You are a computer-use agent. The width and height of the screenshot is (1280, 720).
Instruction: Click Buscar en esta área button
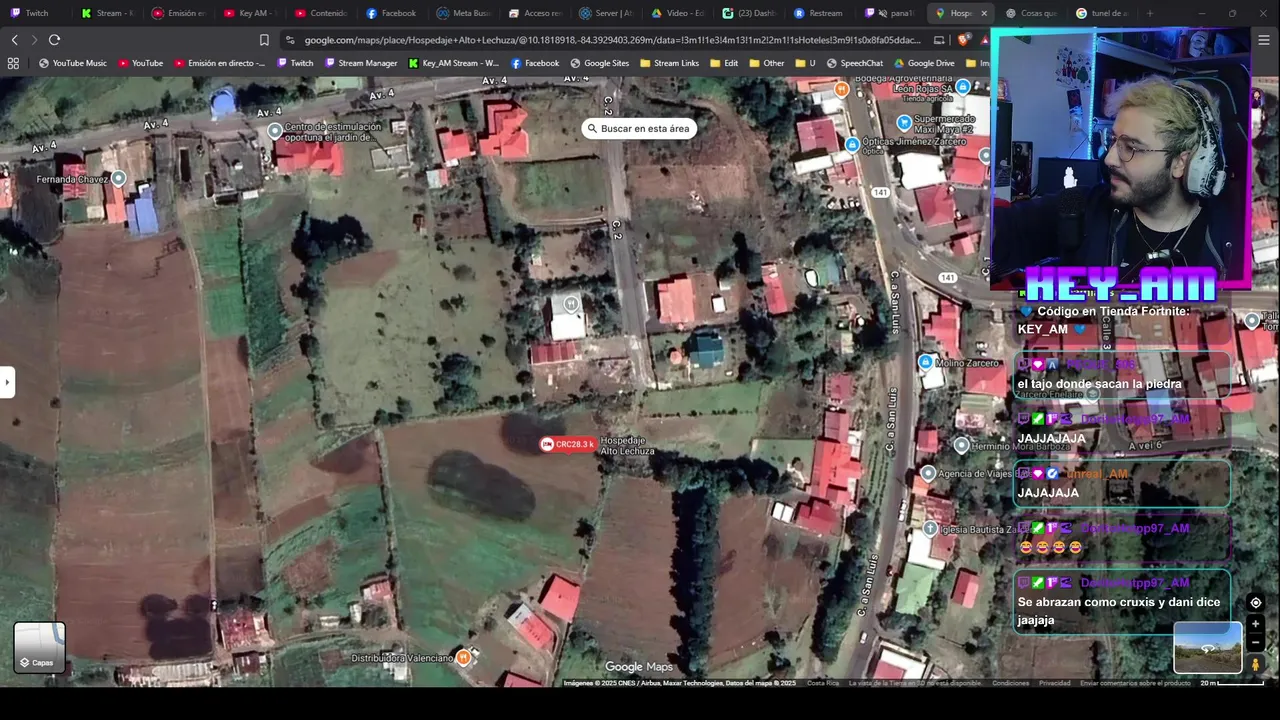click(638, 128)
